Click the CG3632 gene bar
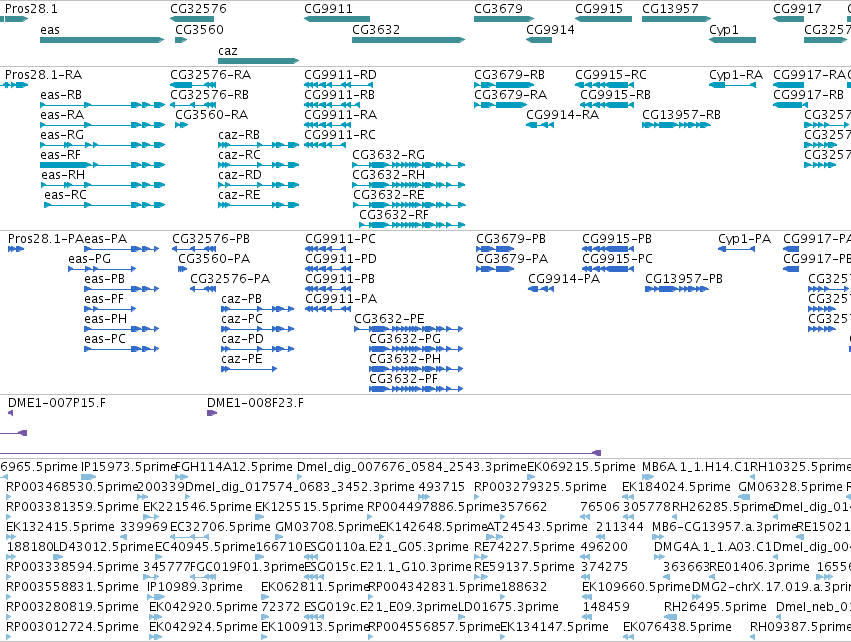The width and height of the screenshot is (851, 642). click(409, 40)
